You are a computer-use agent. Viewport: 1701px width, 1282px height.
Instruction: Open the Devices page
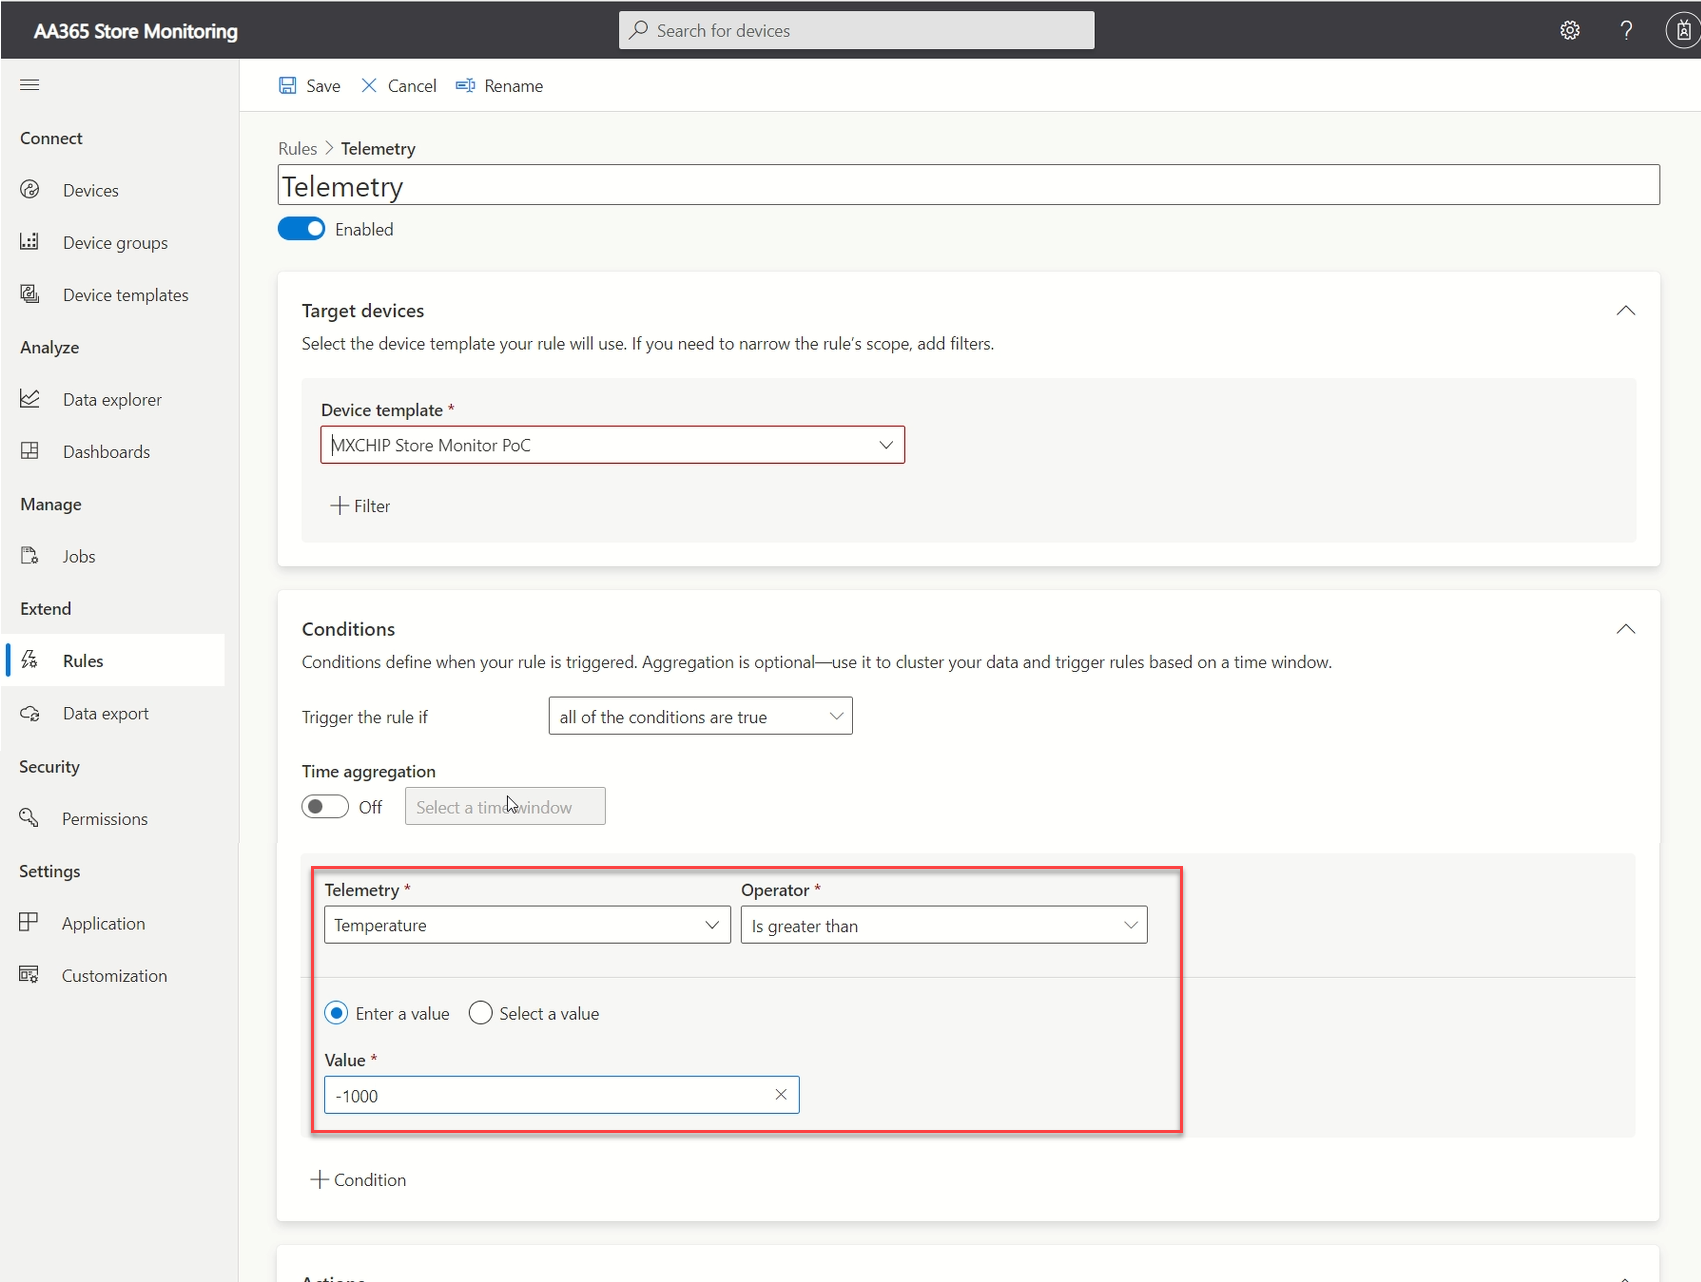tap(90, 189)
